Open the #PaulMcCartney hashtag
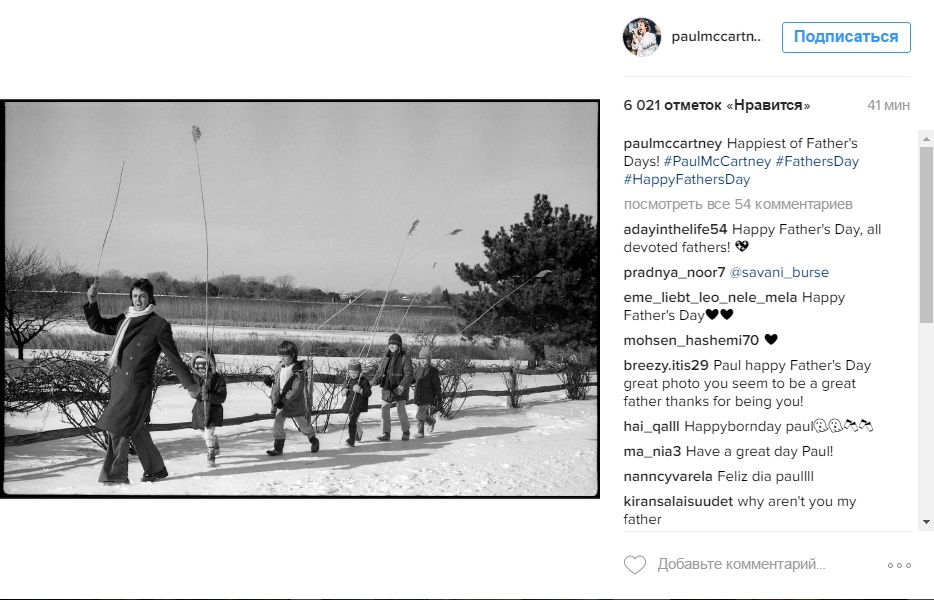Image resolution: width=934 pixels, height=600 pixels. tap(717, 161)
